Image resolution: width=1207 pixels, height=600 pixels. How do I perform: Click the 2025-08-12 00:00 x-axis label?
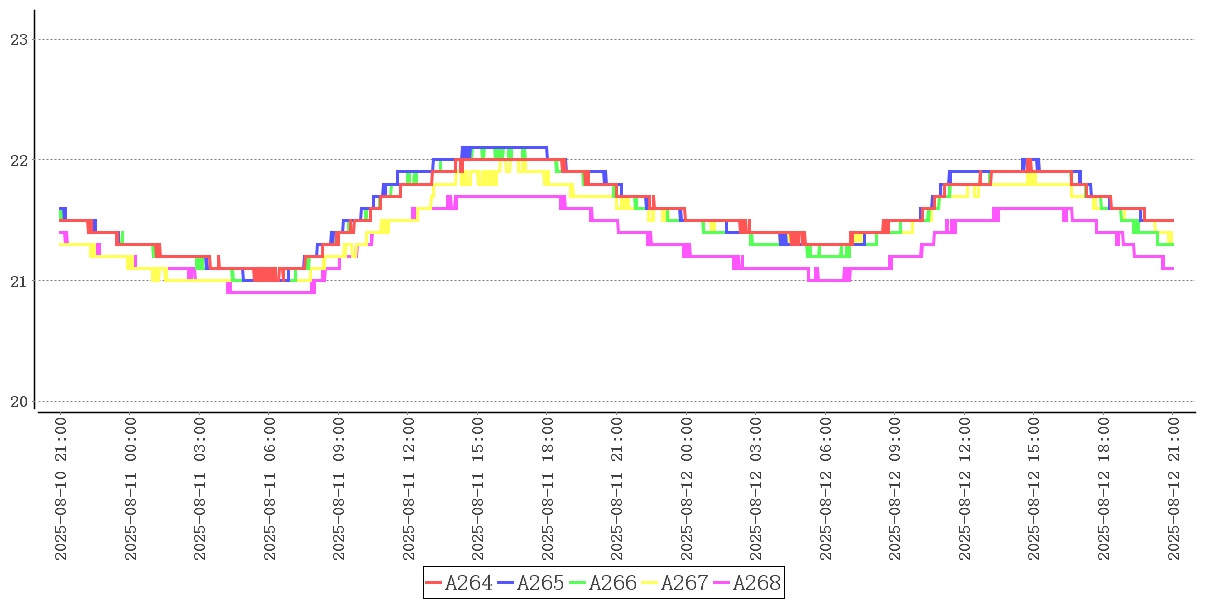click(x=687, y=489)
